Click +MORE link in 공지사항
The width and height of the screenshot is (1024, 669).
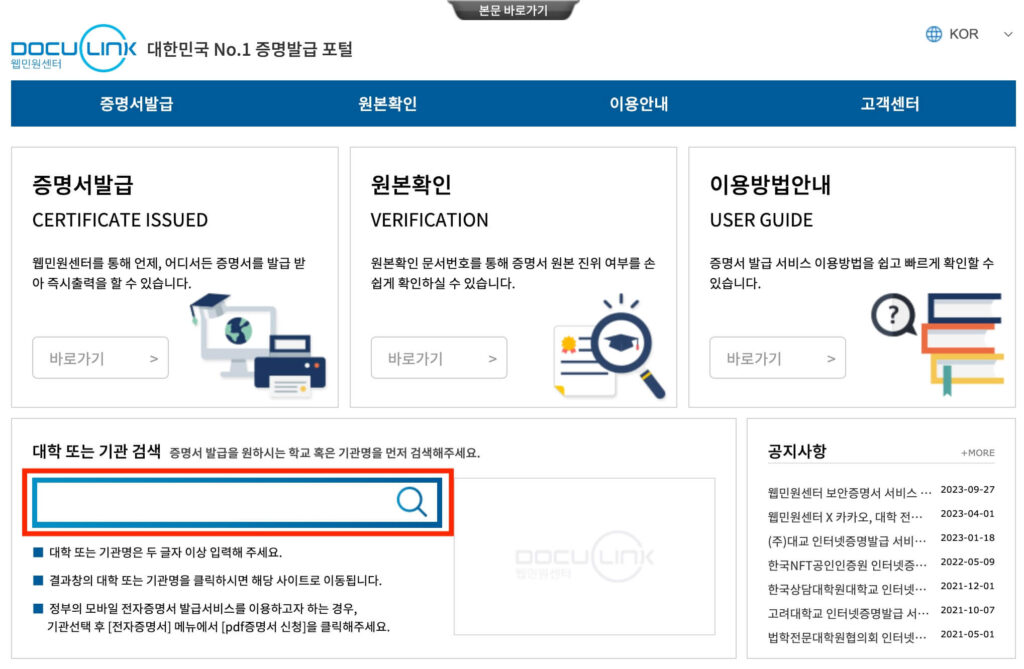tap(977, 453)
